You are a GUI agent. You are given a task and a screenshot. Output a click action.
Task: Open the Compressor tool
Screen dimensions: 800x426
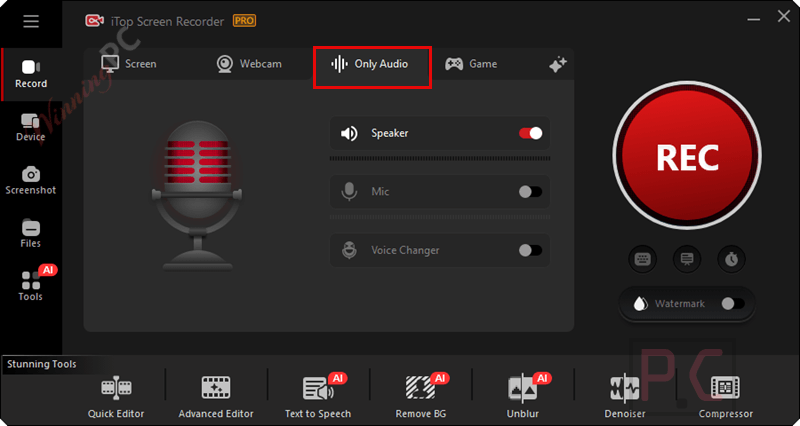tap(726, 397)
